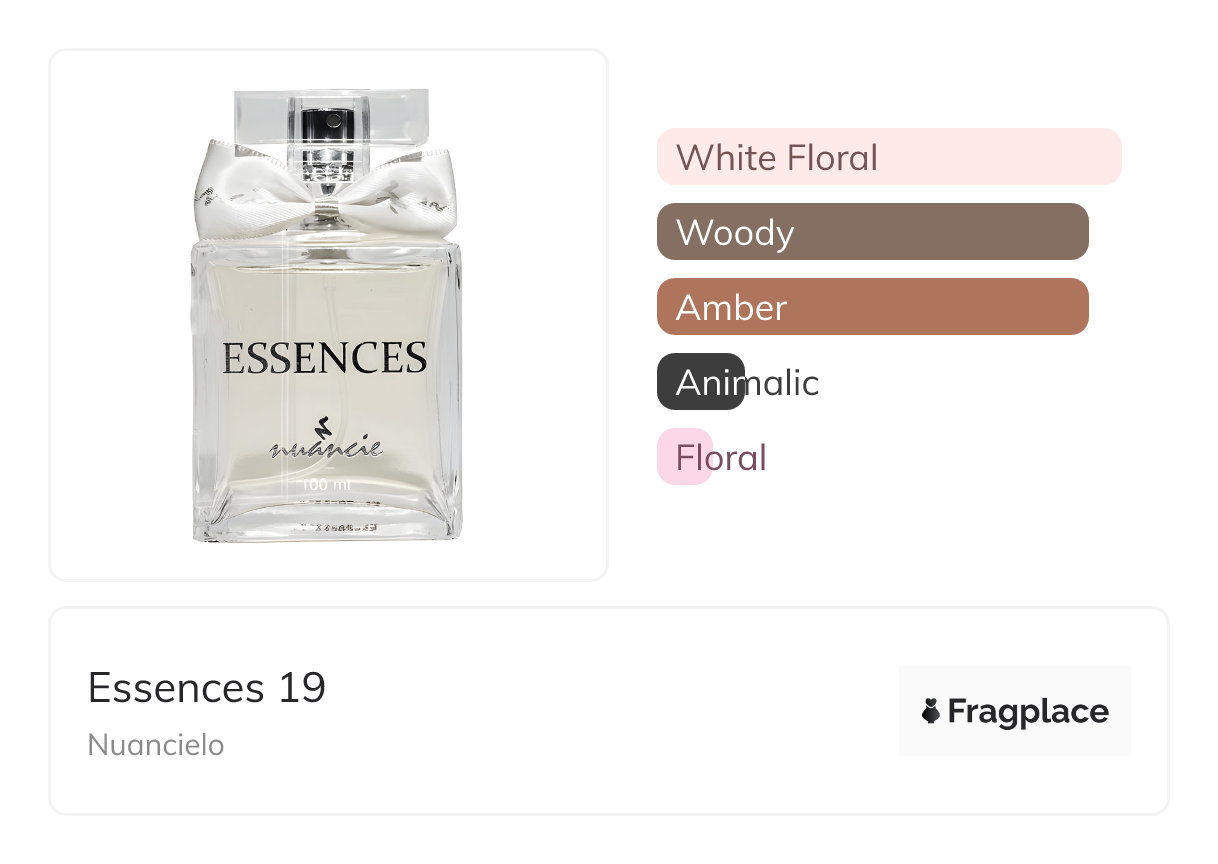1218x864 pixels.
Task: Click the Fragplace wordmark text
Action: pyautogui.click(x=1027, y=711)
